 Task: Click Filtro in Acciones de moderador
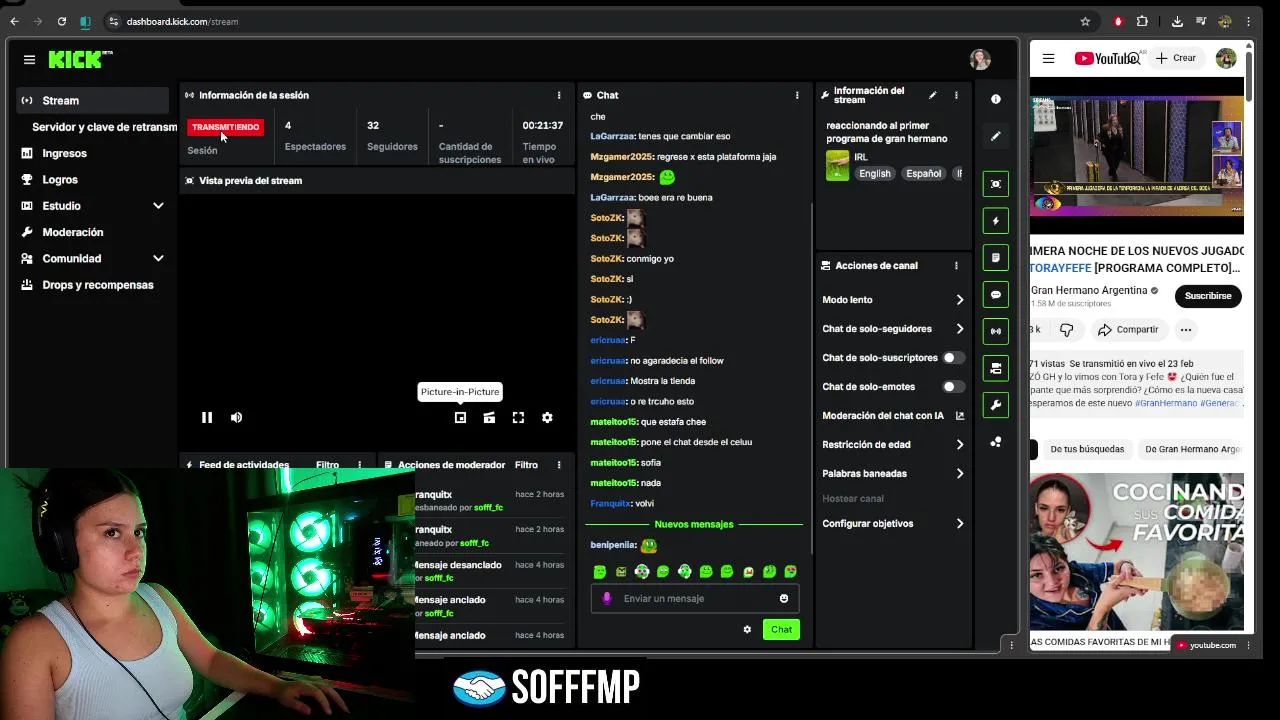coord(526,465)
